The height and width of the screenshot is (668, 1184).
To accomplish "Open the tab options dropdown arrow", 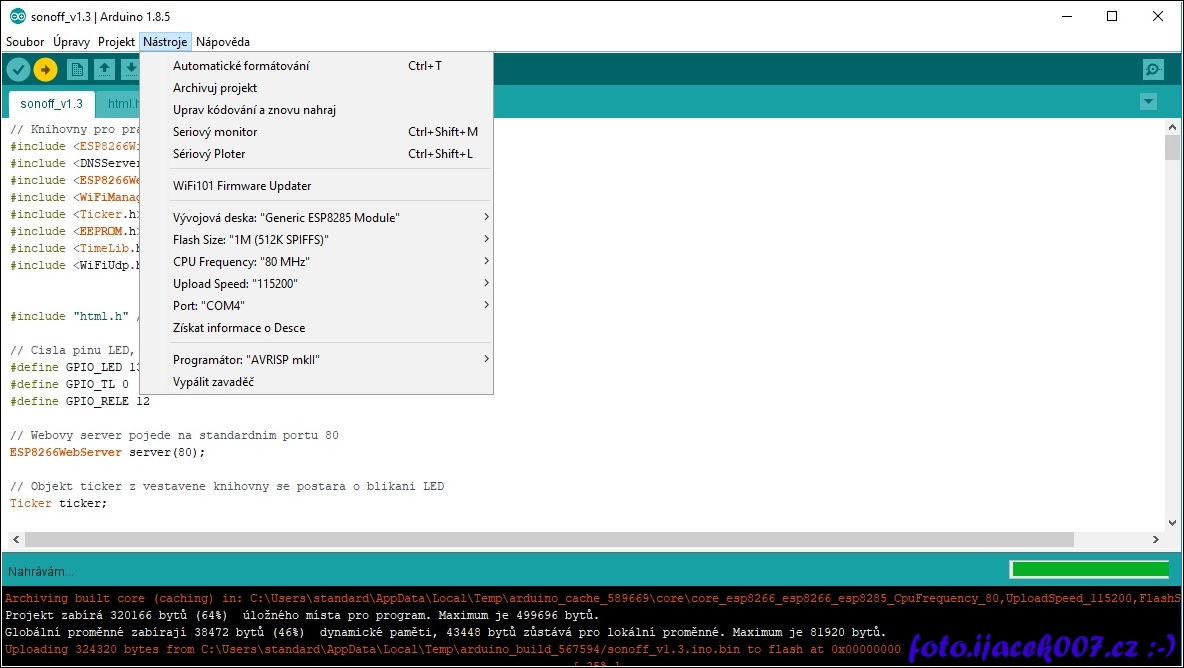I will click(1148, 102).
